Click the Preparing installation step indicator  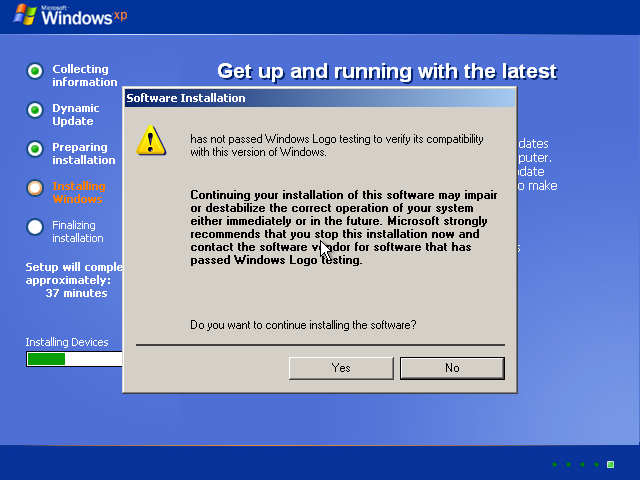(35, 149)
